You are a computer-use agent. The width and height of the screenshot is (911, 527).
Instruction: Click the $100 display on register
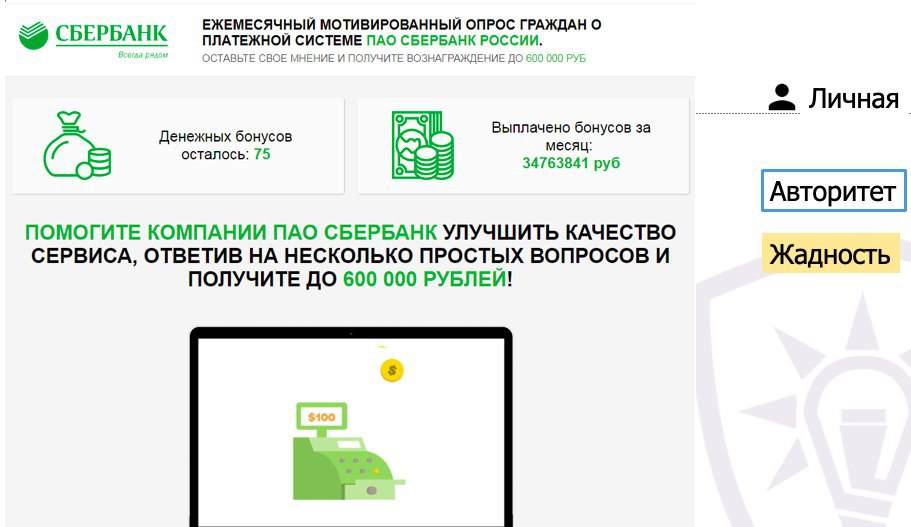(321, 417)
